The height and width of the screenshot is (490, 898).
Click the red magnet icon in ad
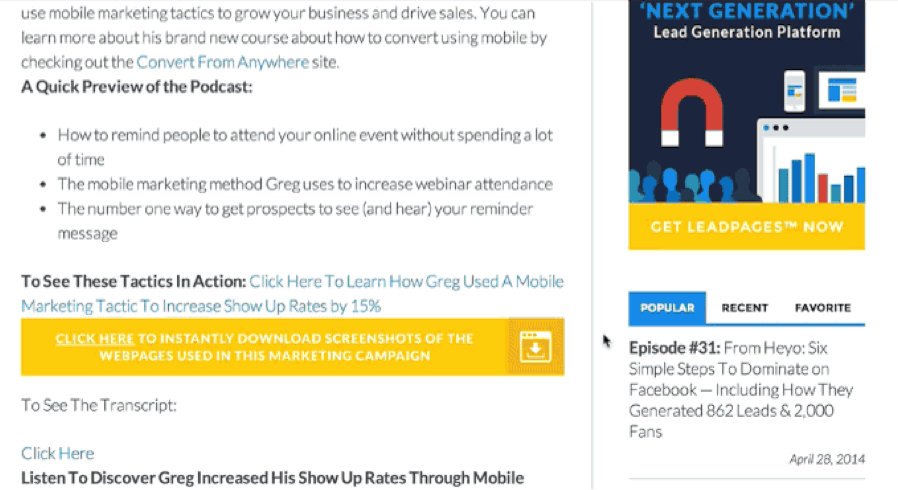[x=691, y=112]
